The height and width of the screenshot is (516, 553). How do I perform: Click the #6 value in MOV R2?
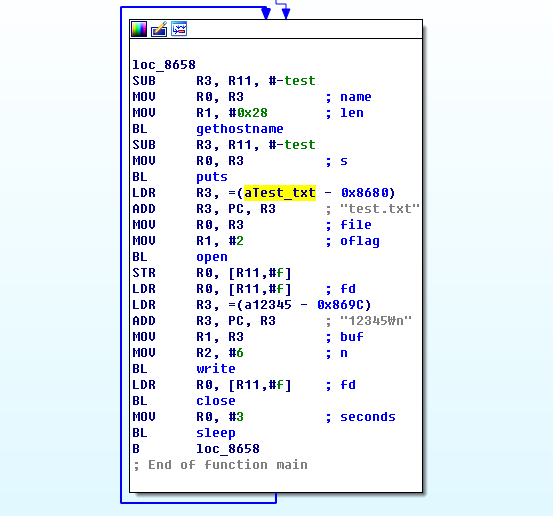click(x=236, y=353)
